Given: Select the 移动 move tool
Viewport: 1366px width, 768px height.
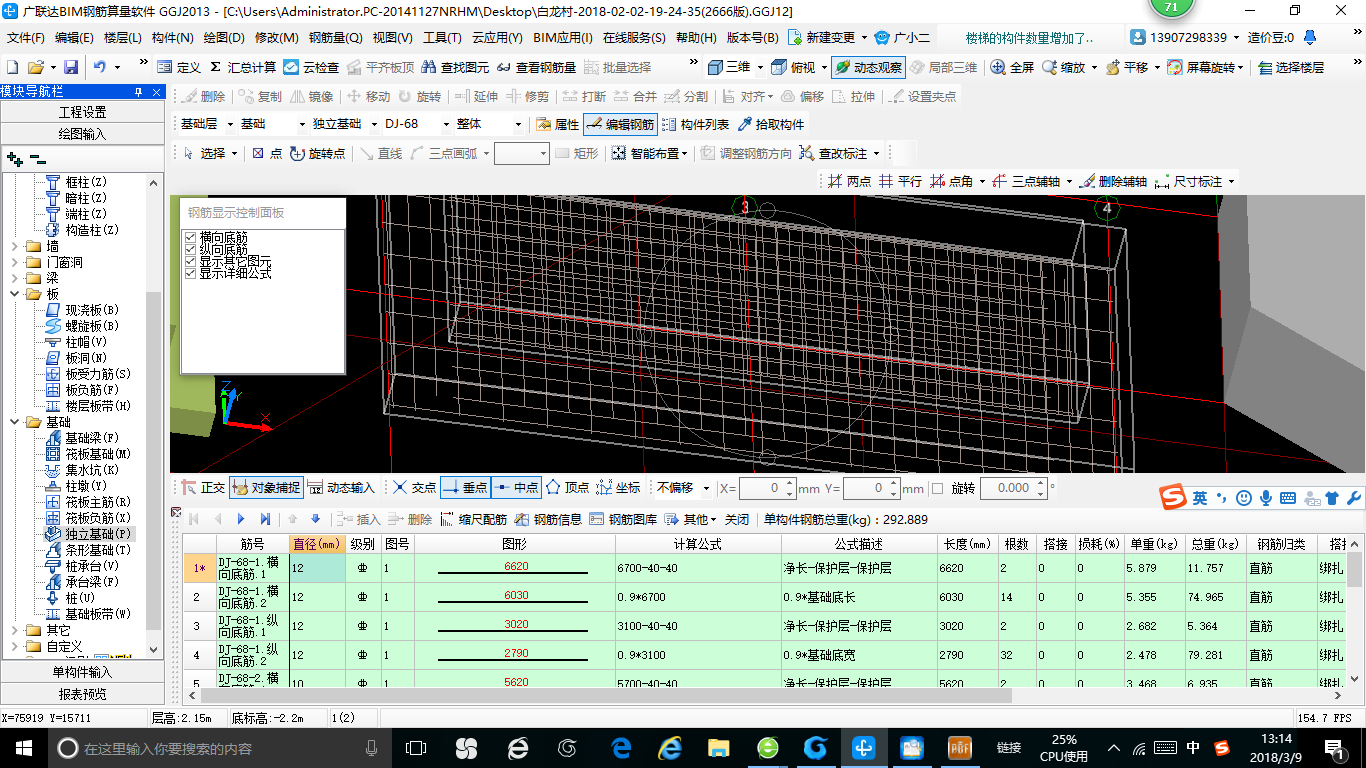Looking at the screenshot, I should click(x=368, y=96).
